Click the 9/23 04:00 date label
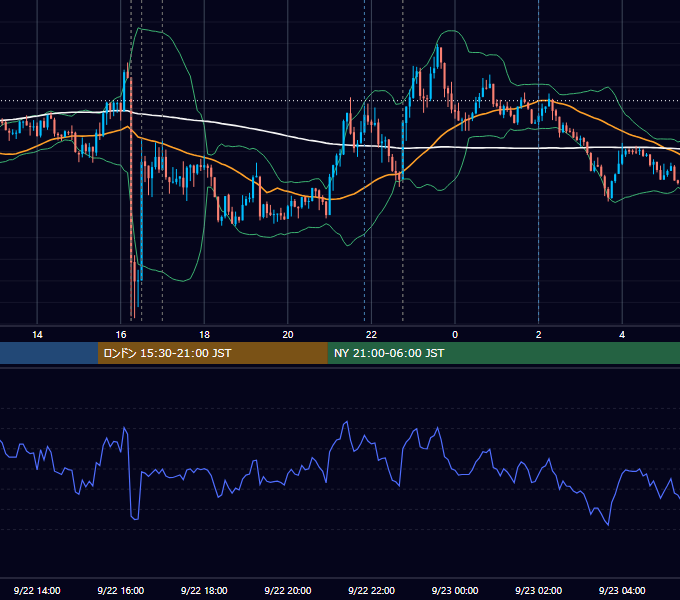Image resolution: width=680 pixels, height=600 pixels. (622, 590)
